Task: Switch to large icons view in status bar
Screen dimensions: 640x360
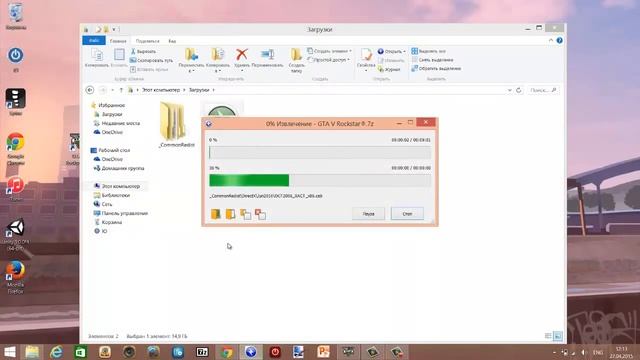Action: [x=558, y=336]
